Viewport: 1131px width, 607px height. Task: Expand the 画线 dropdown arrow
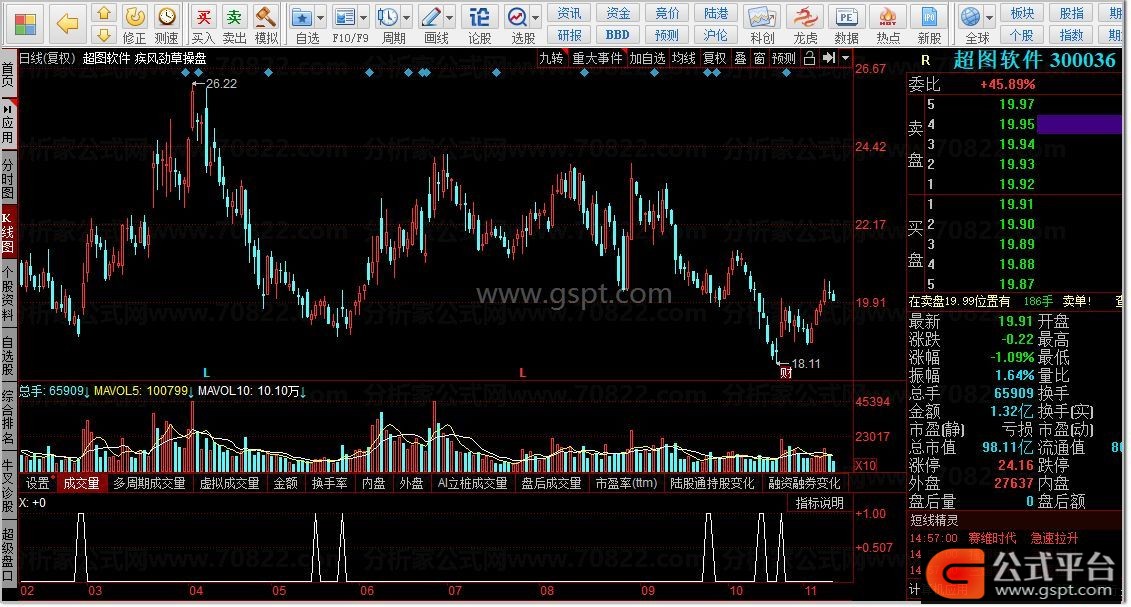coord(450,17)
